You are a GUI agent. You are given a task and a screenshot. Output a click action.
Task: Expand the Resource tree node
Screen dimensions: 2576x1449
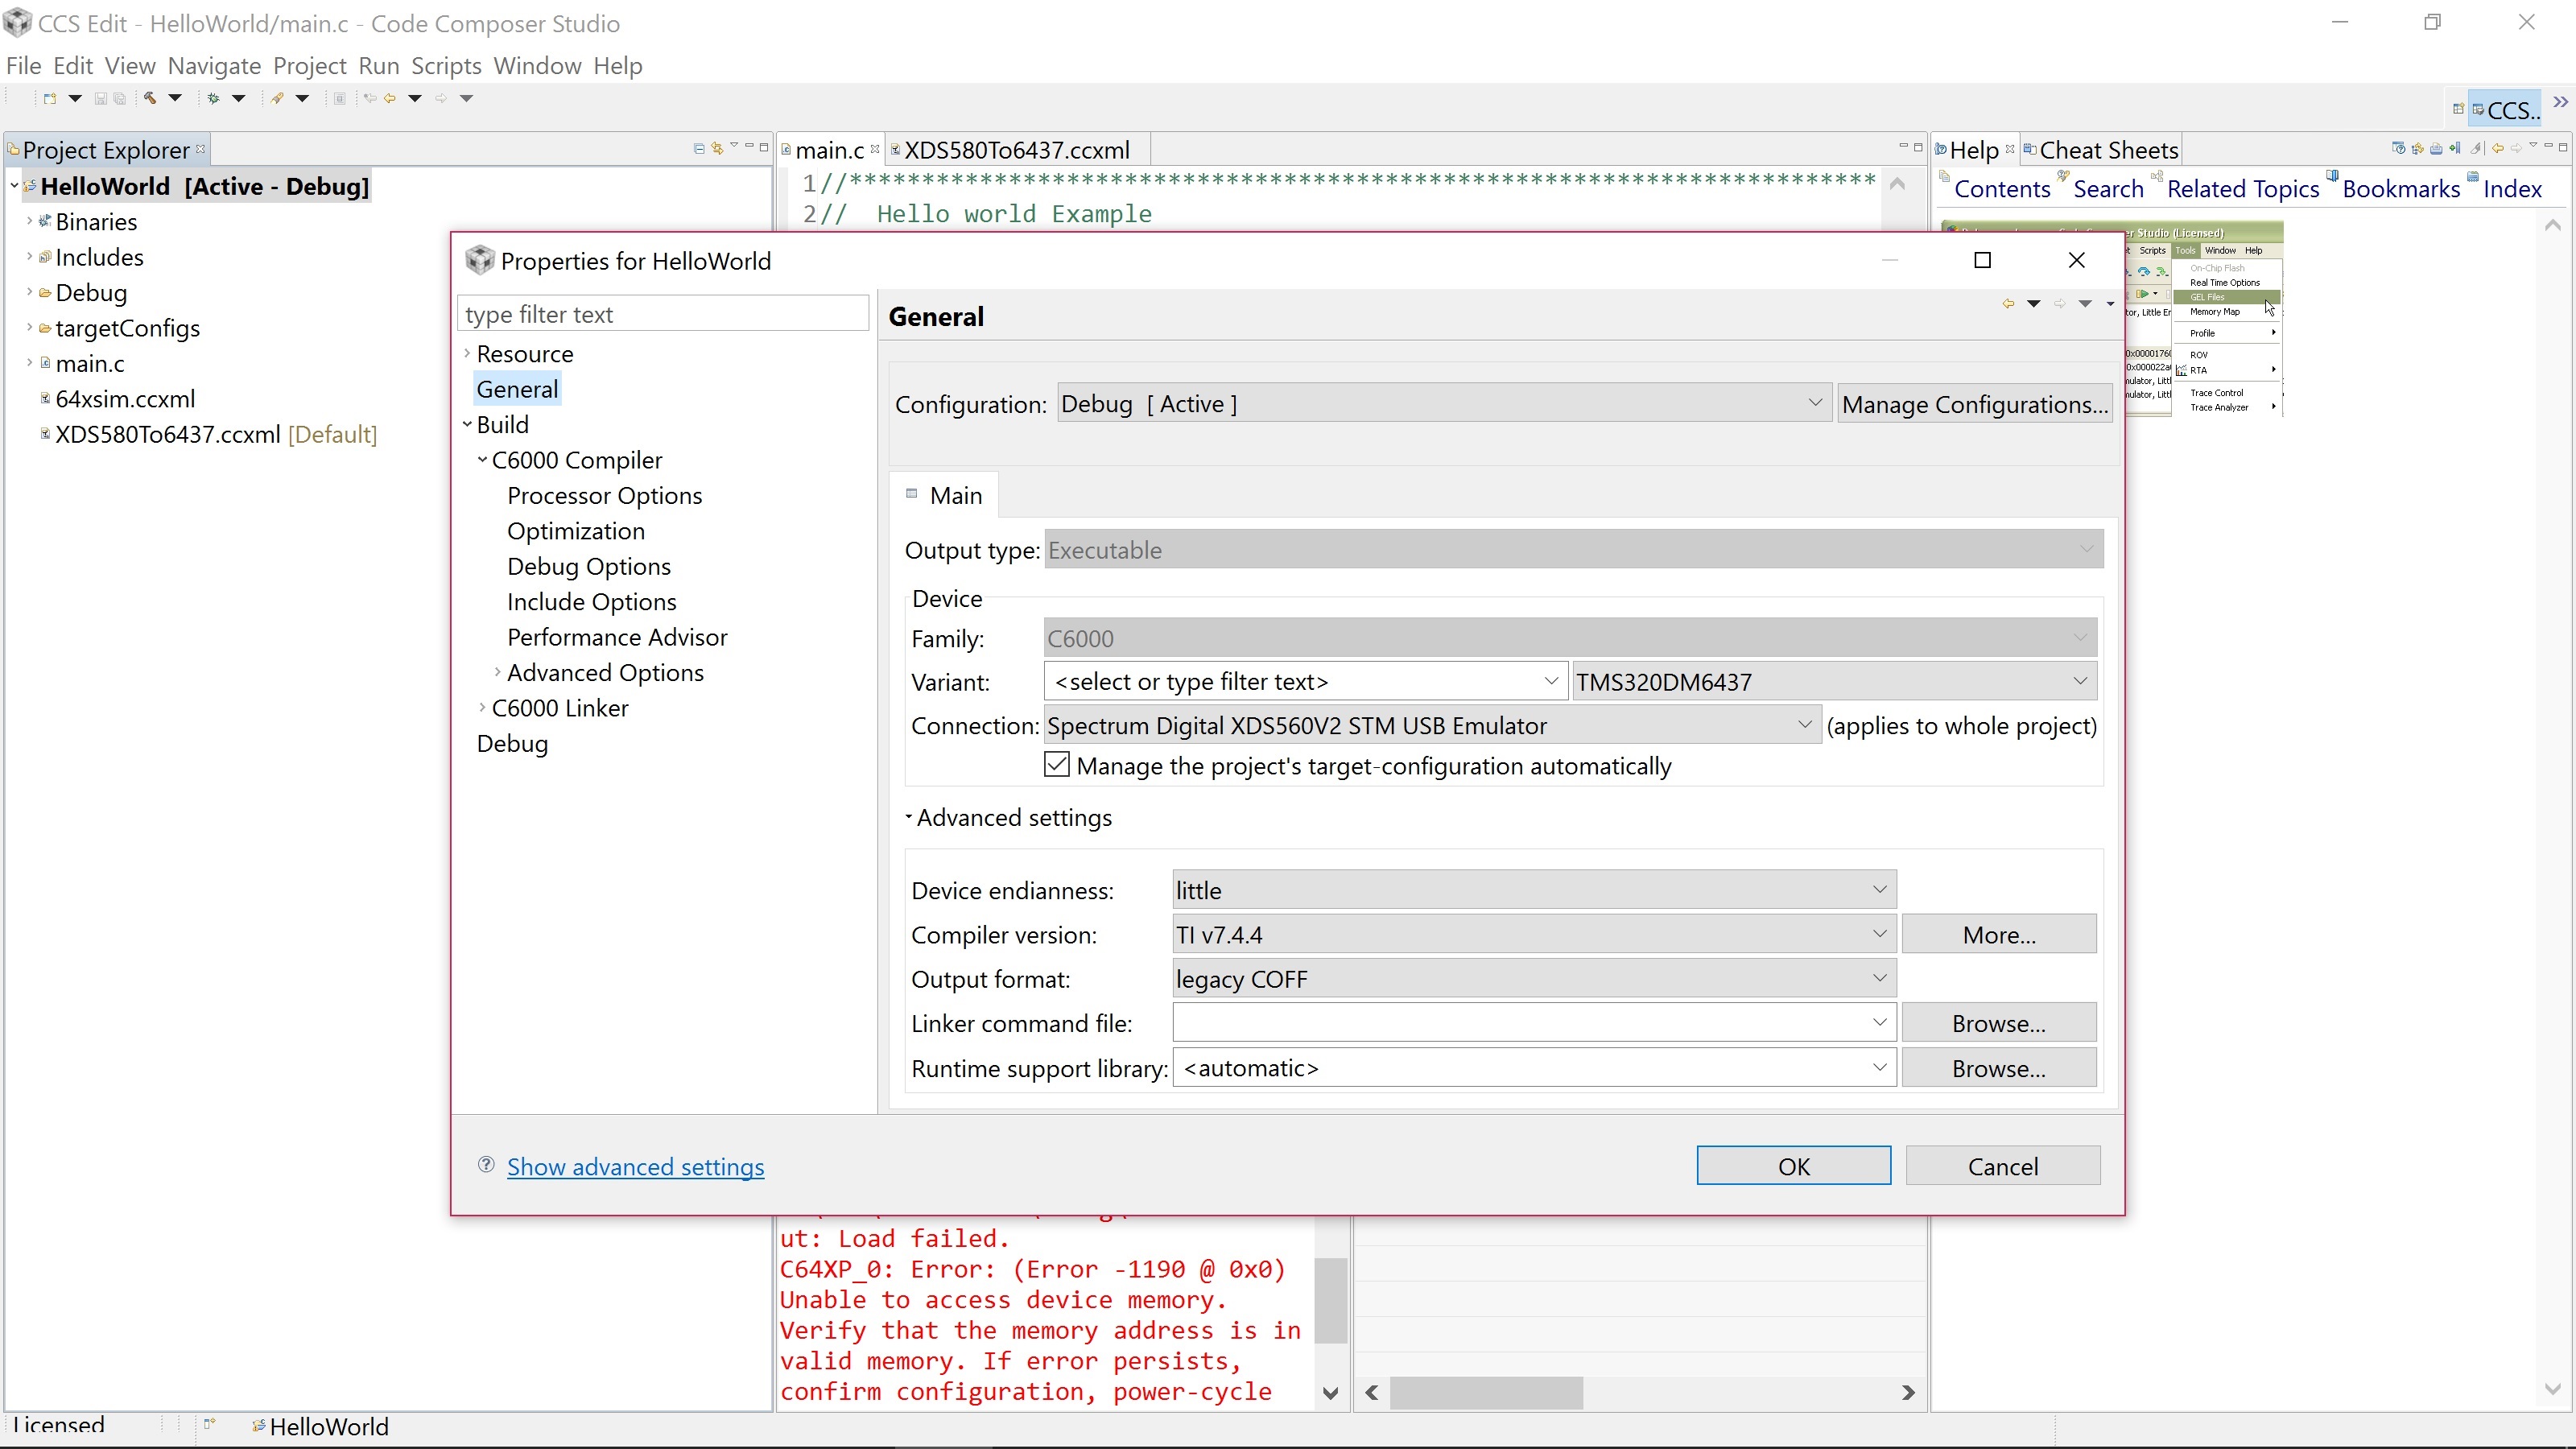click(x=467, y=353)
